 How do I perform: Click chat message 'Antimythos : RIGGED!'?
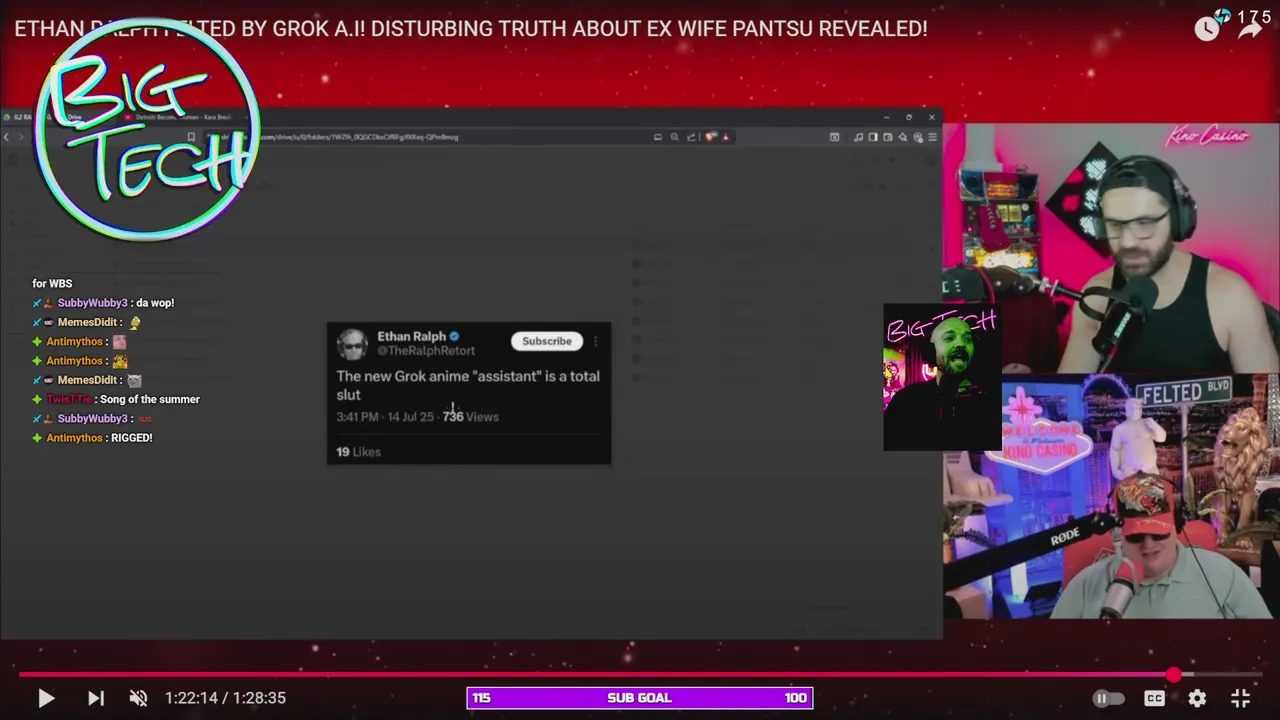click(92, 438)
